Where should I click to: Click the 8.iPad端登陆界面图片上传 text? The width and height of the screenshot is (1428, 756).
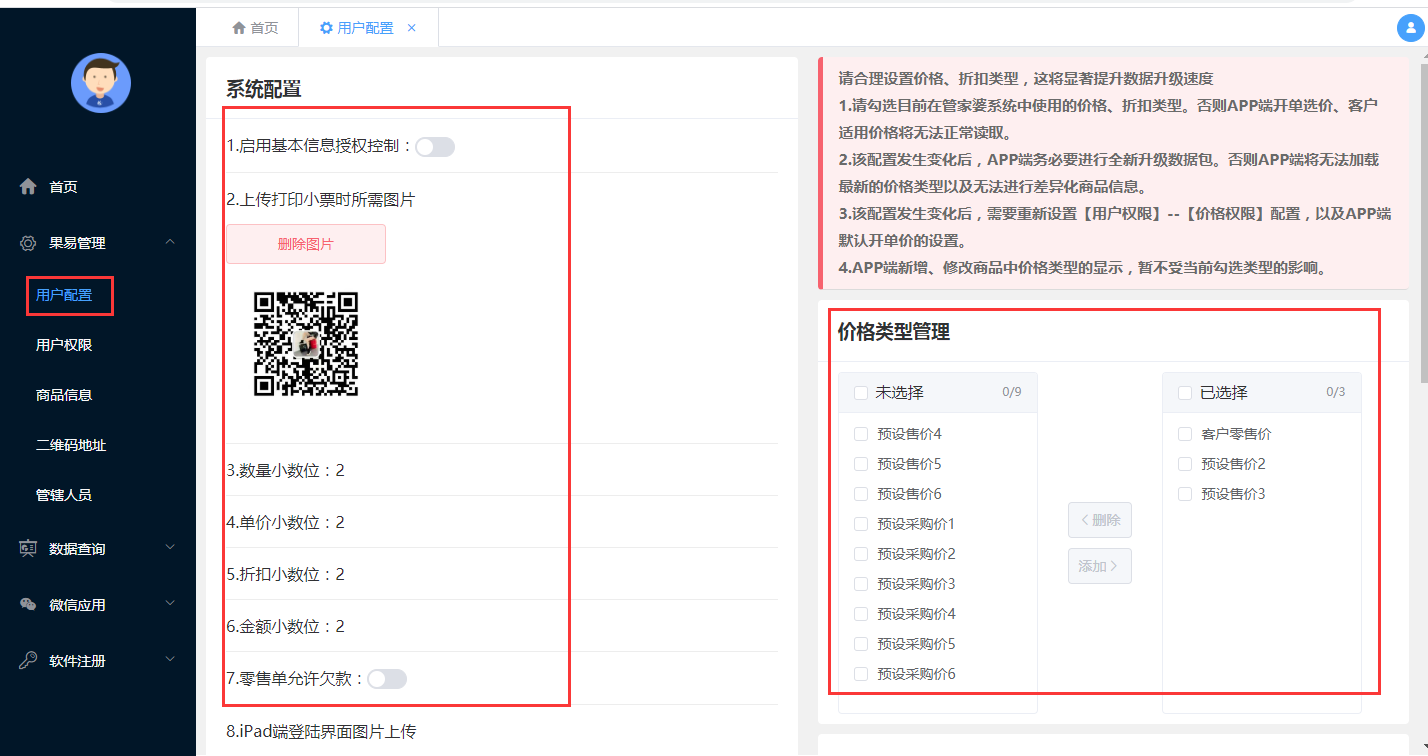coord(321,731)
